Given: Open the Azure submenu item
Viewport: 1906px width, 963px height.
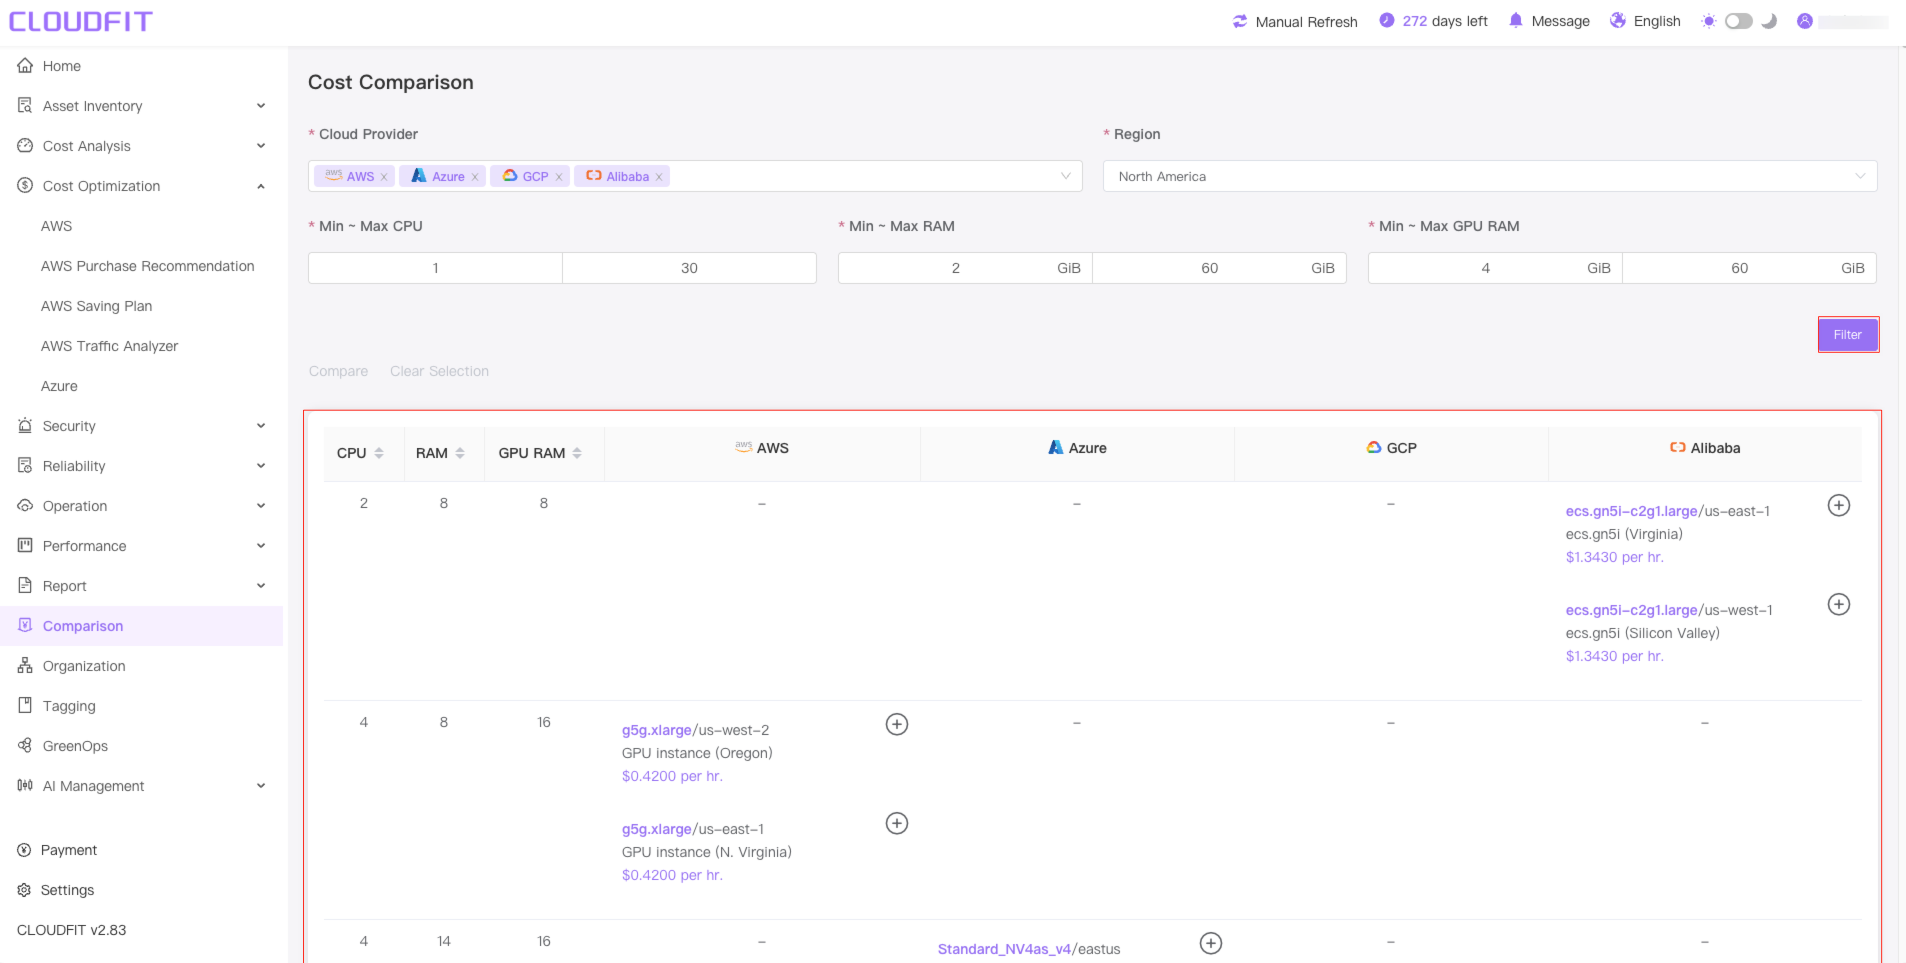Looking at the screenshot, I should click(x=59, y=386).
